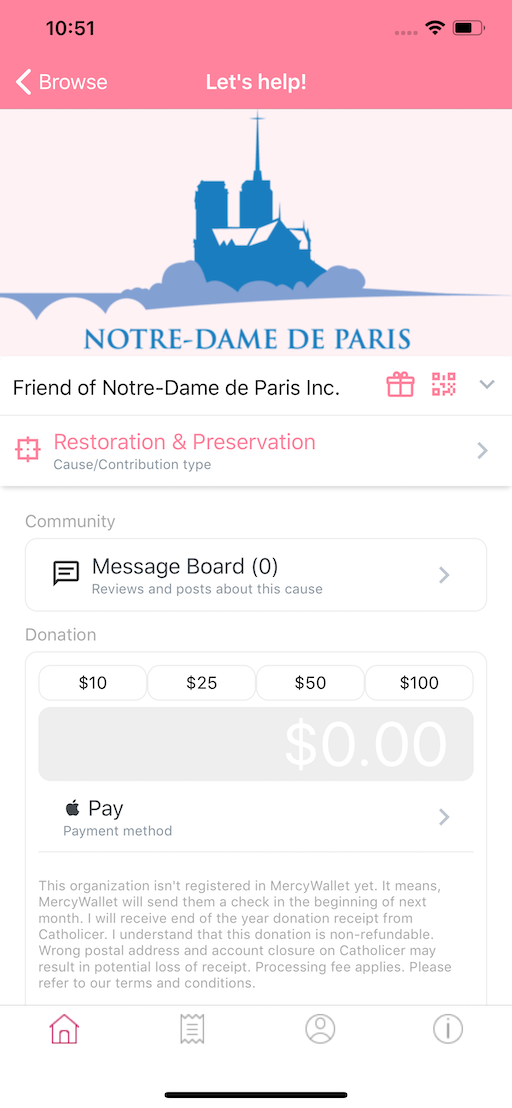Viewport: 512px width, 1108px height.
Task: Tap the Message Board speech bubble icon
Action: click(66, 574)
